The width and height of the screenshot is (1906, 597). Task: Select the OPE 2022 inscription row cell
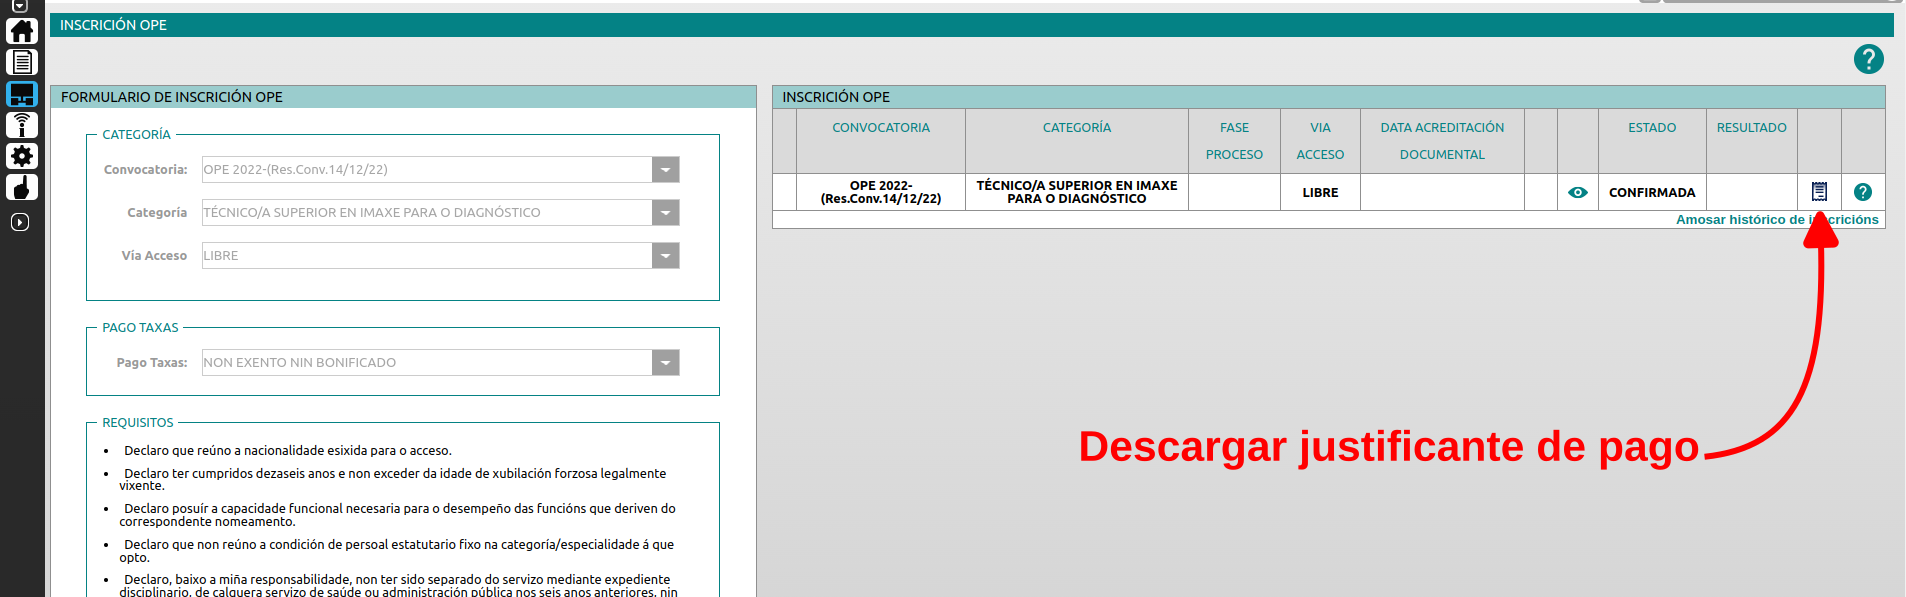[880, 192]
